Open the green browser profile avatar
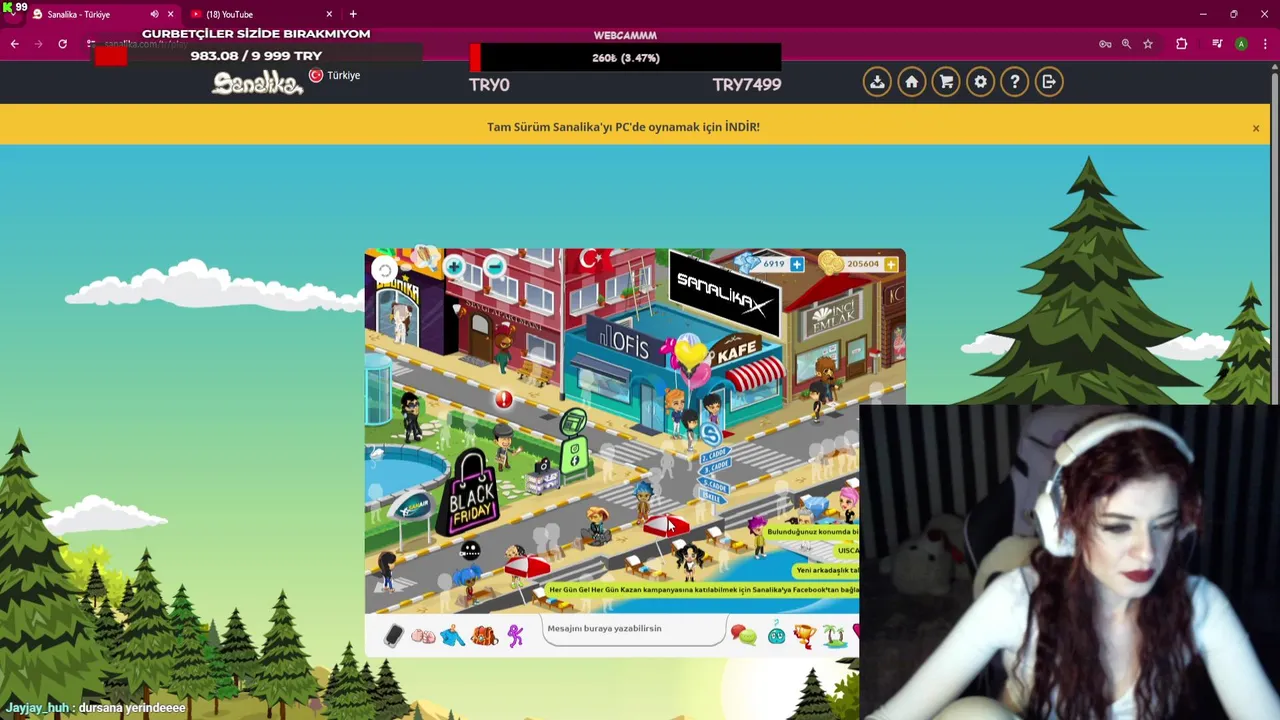The image size is (1280, 720). [1241, 44]
